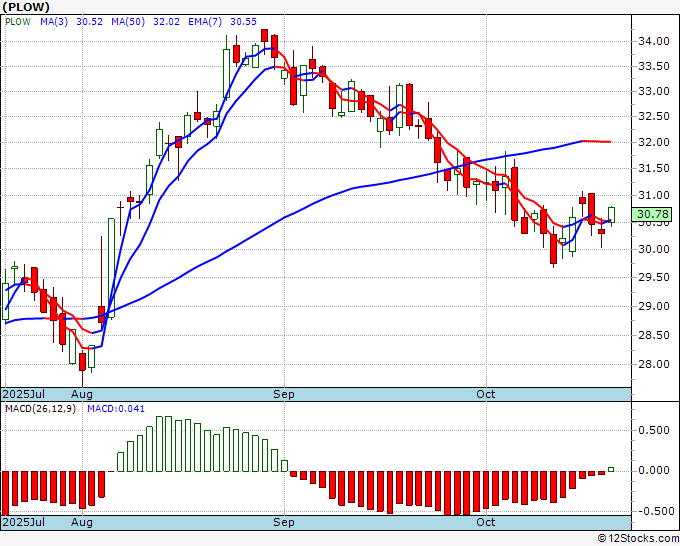Click the 29.50 price axis label
Image resolution: width=680 pixels, height=546 pixels.
(654, 277)
